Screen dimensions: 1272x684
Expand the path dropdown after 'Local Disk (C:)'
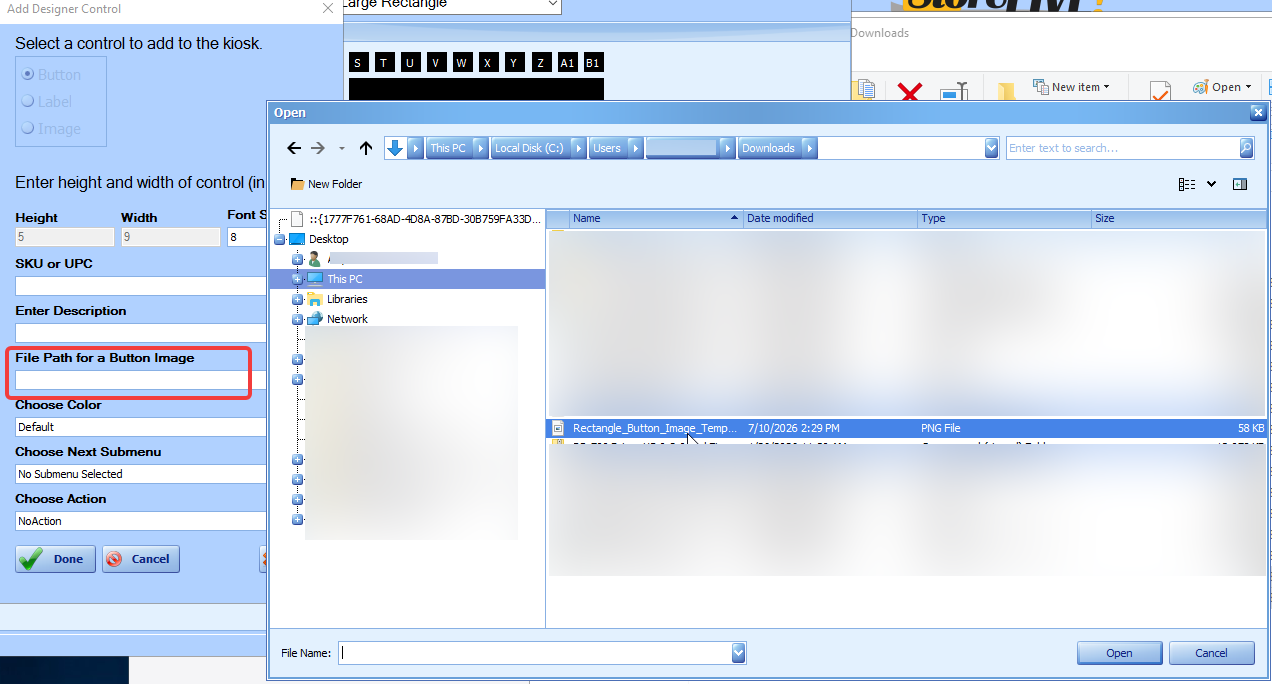point(578,148)
